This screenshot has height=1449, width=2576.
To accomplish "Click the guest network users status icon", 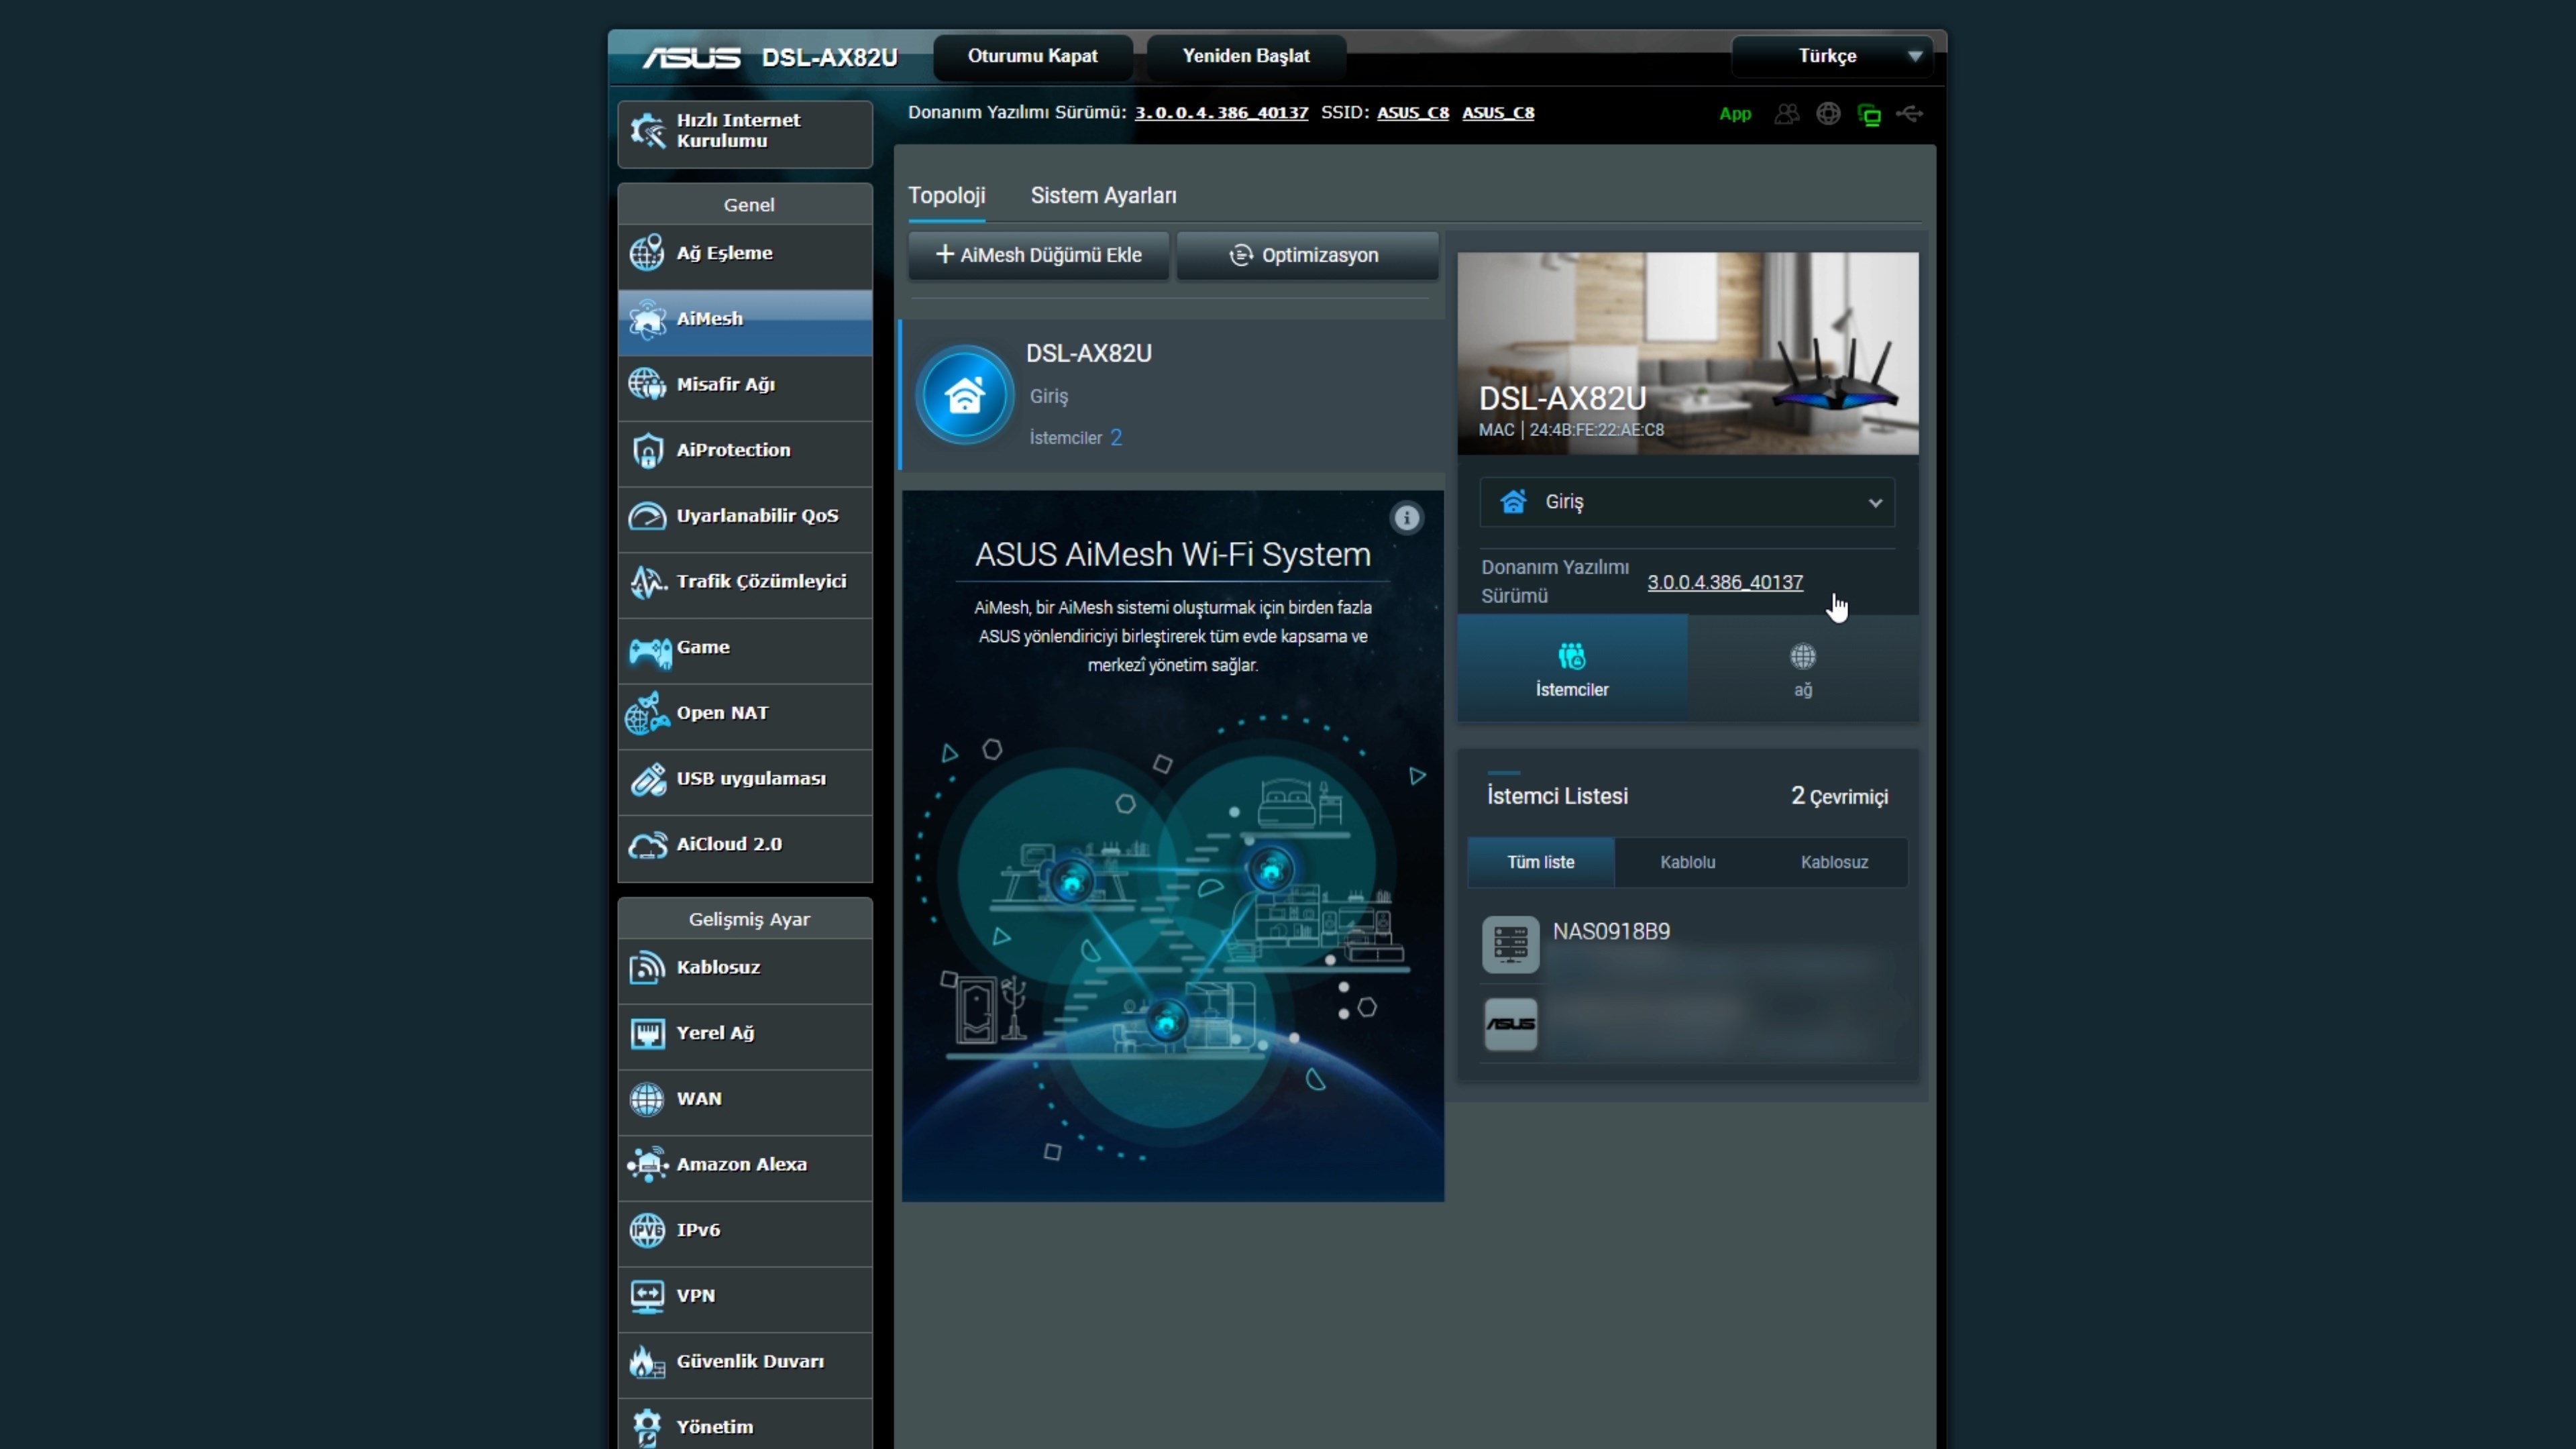I will (1787, 114).
